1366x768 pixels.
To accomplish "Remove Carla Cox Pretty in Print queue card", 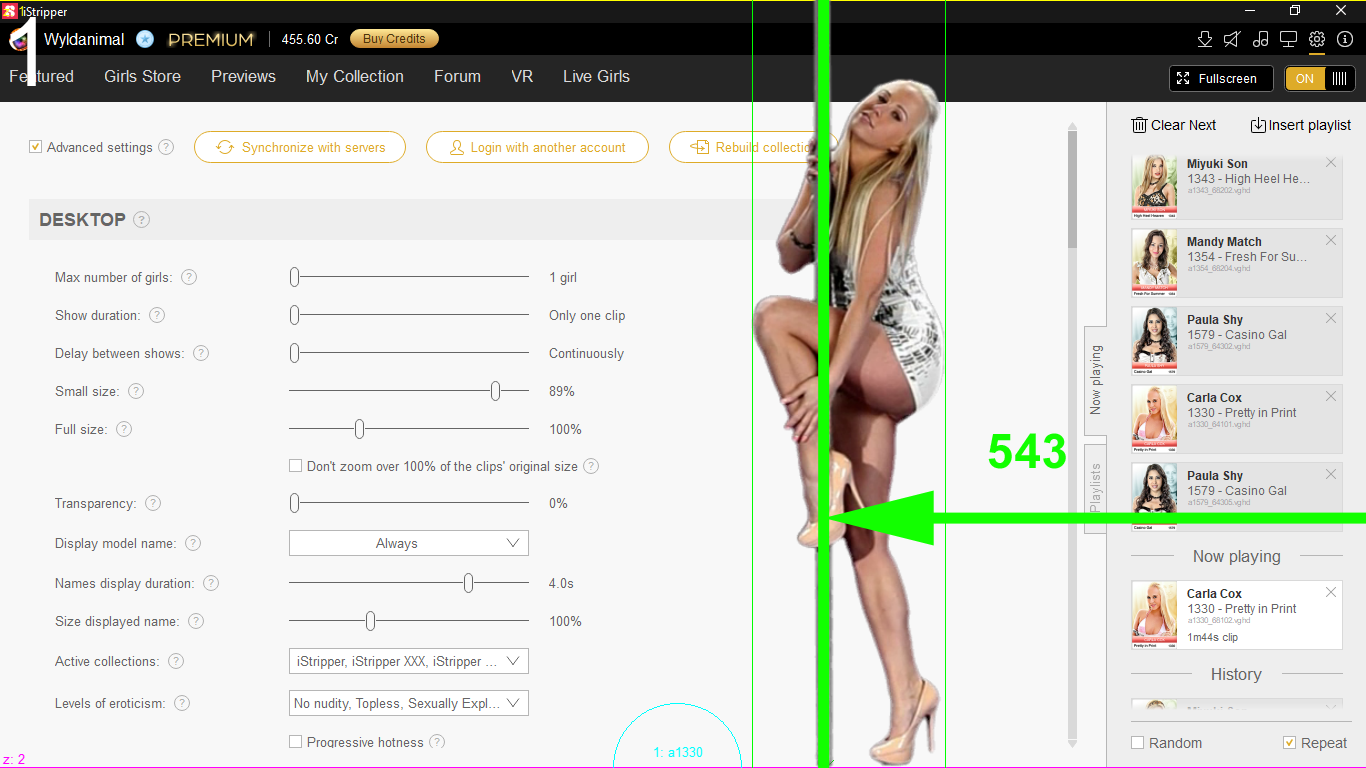I will coord(1331,397).
